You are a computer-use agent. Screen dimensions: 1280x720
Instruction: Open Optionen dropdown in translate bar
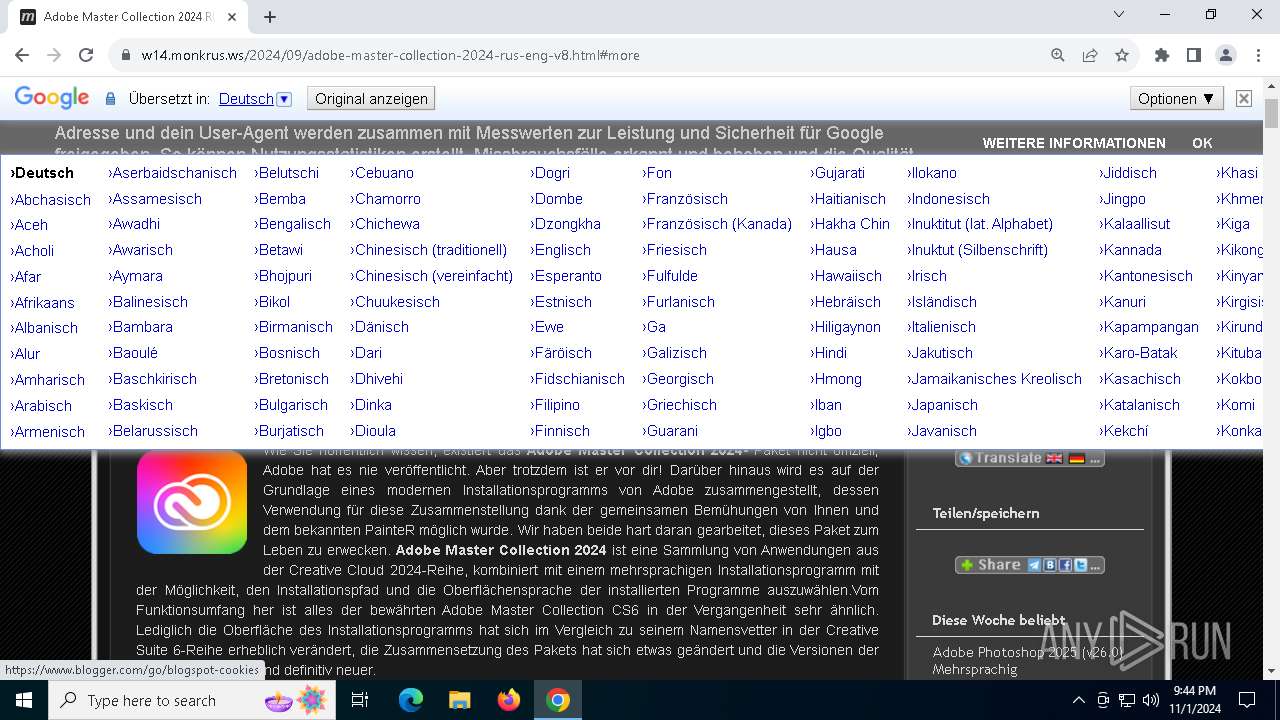tap(1176, 98)
